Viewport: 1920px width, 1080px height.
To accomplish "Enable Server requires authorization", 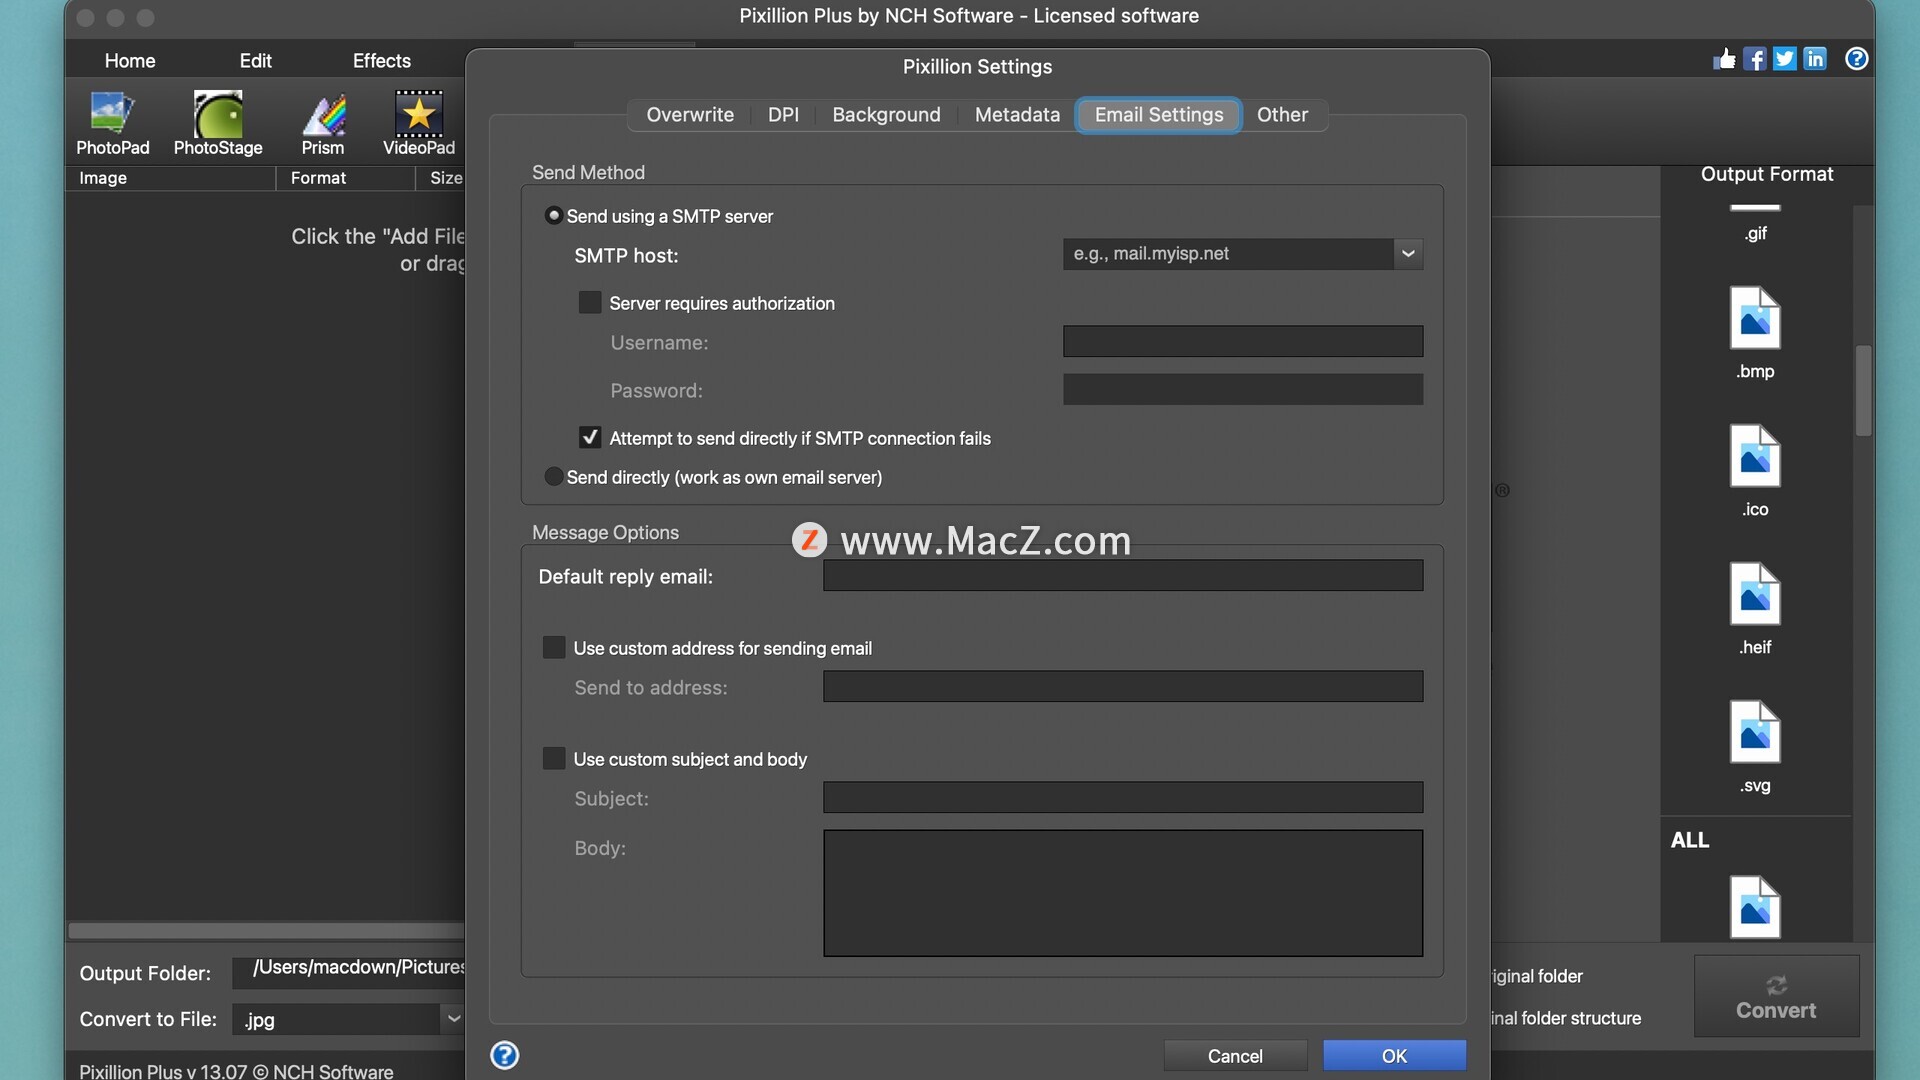I will pyautogui.click(x=590, y=303).
